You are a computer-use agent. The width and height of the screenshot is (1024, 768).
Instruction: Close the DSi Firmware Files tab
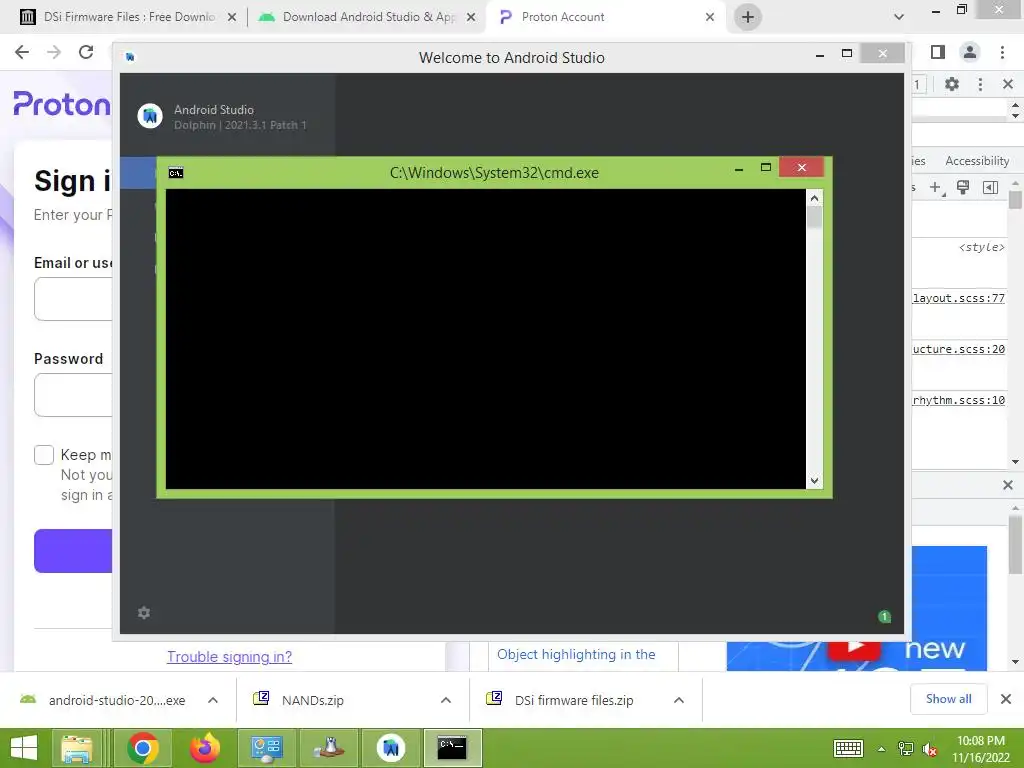click(232, 17)
